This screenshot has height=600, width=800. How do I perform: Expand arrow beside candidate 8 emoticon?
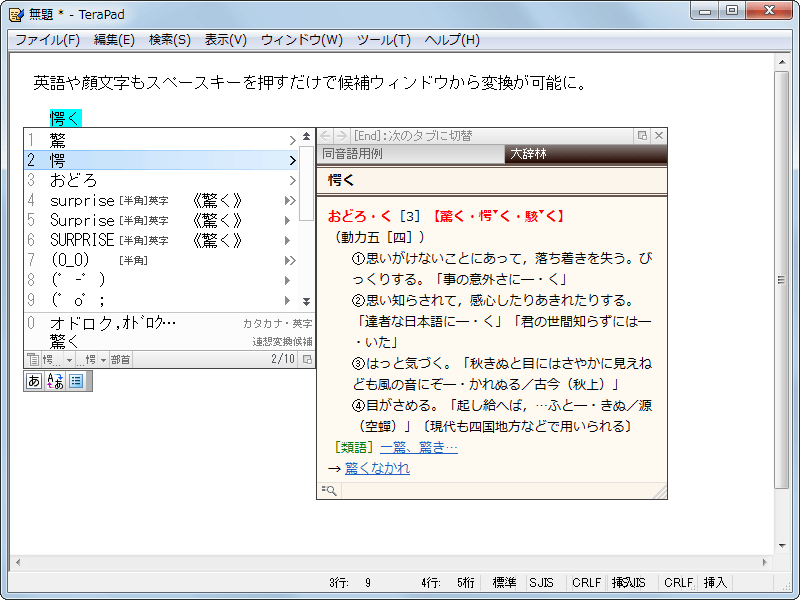point(288,280)
